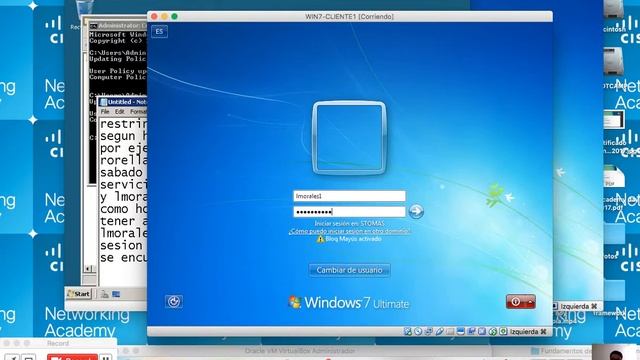Click the optical disc icon in VirtualBox status bar
Image resolution: width=640 pixels, height=360 pixels.
point(418,331)
